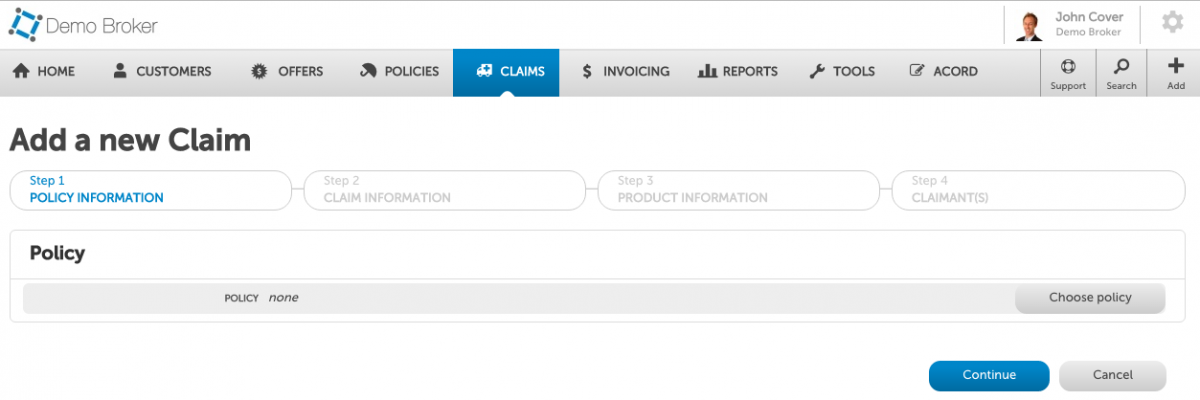Select Step 2 Claim Information
This screenshot has height=400, width=1200.
(x=444, y=190)
